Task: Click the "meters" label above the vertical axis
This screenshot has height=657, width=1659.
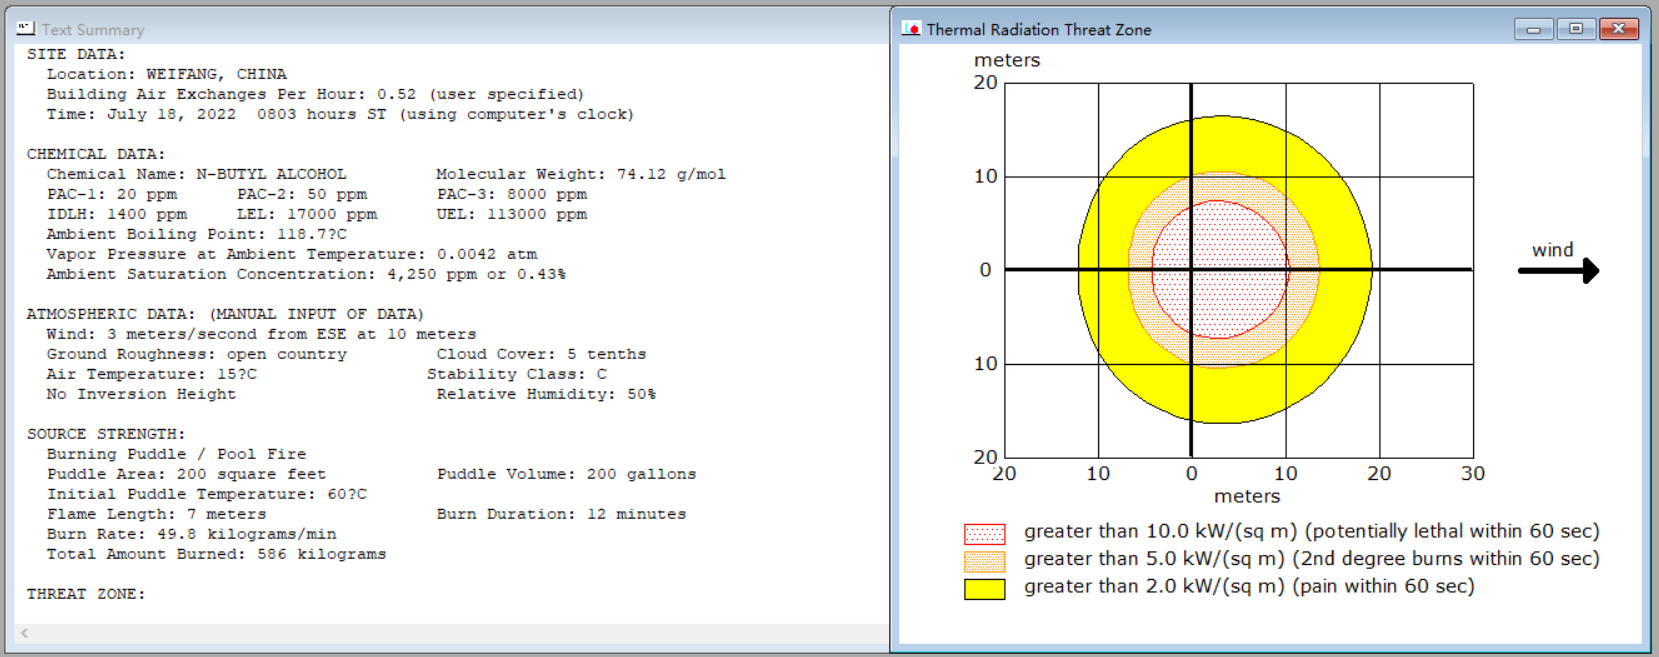Action: click(1007, 60)
